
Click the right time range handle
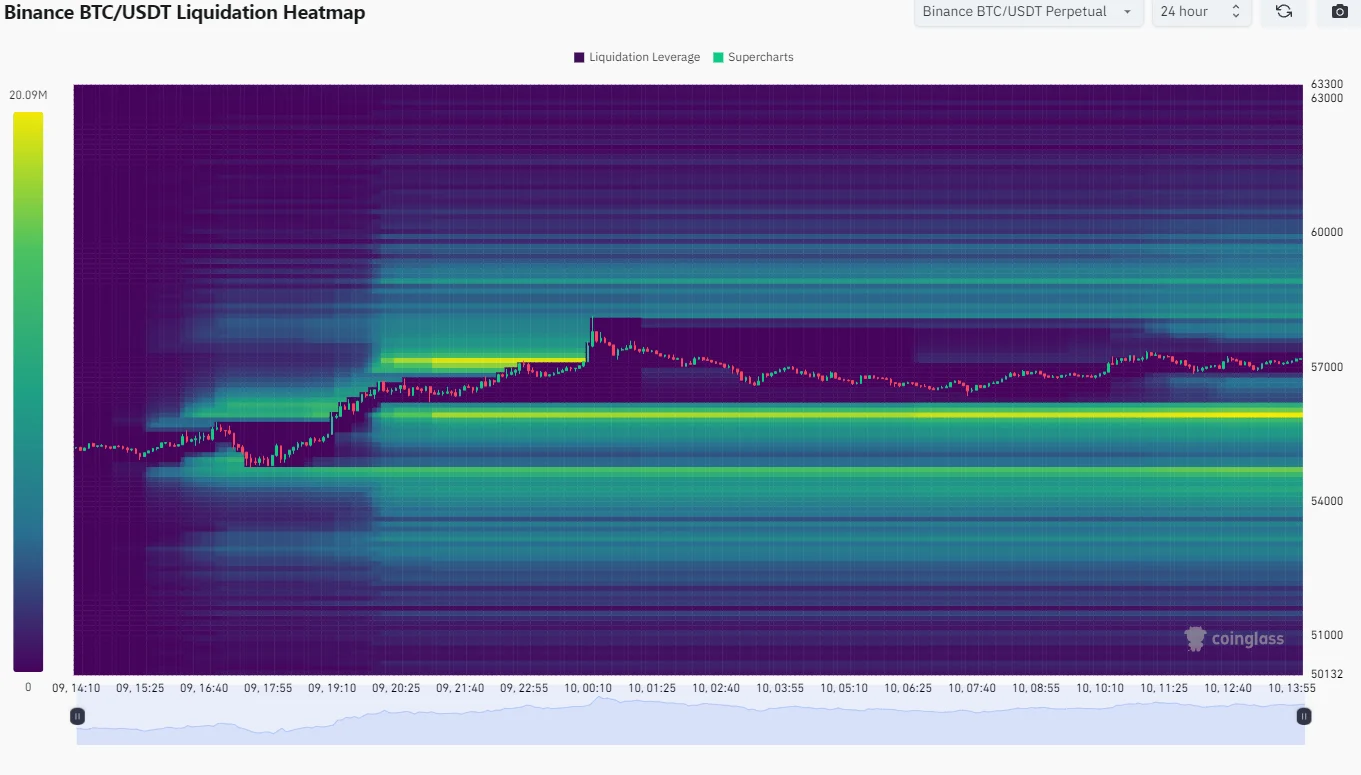pyautogui.click(x=1304, y=716)
